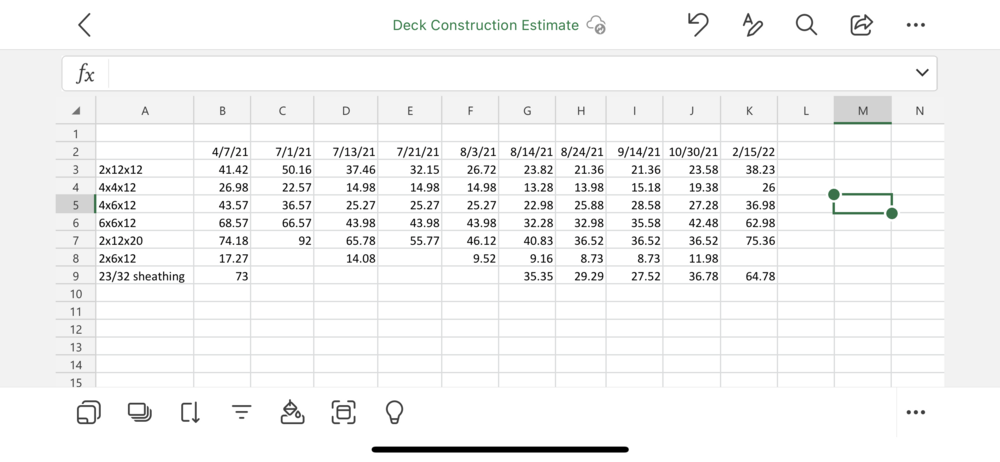Tap the fx insert function button
The image size is (1000, 462).
(86, 73)
